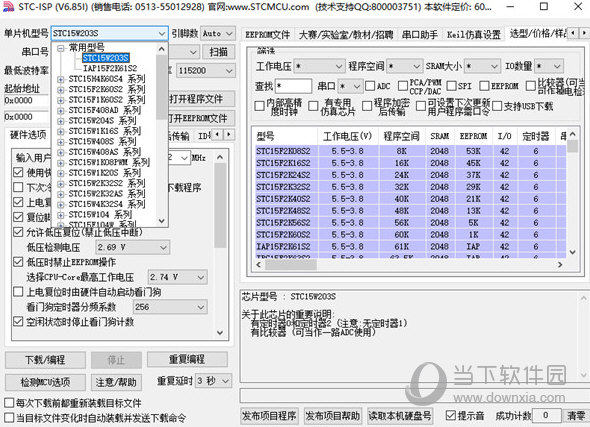Screen dimensions: 590x427
Task: Click the 注意/帮助 button
Action: [116, 382]
